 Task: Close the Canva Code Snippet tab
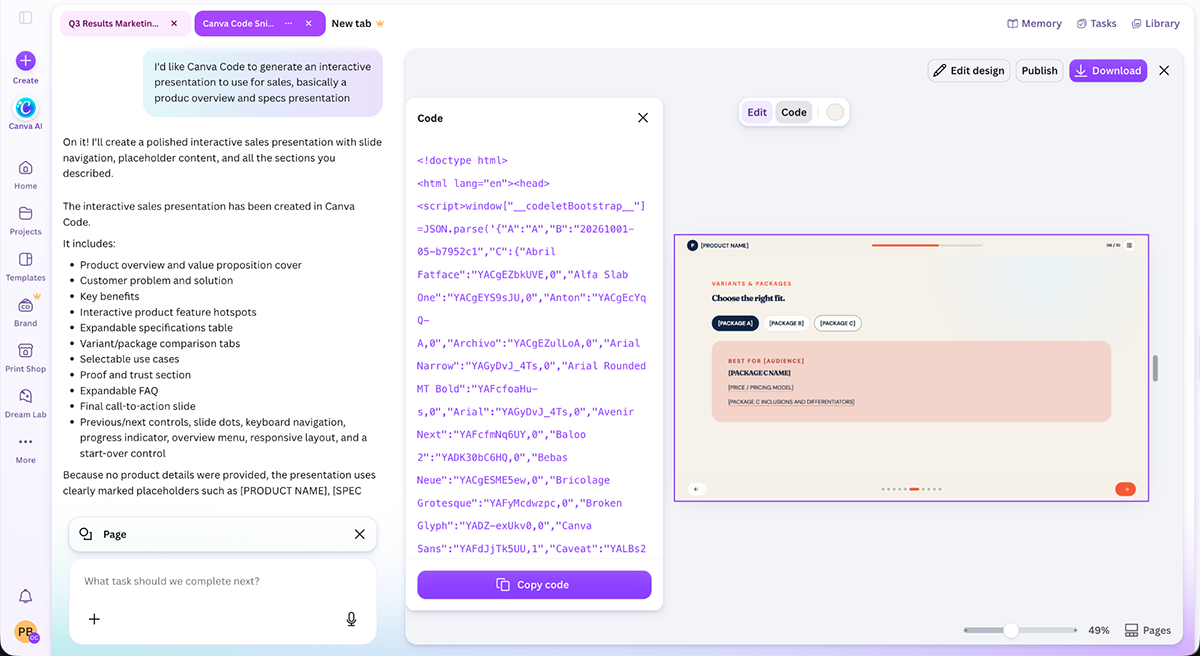(308, 23)
